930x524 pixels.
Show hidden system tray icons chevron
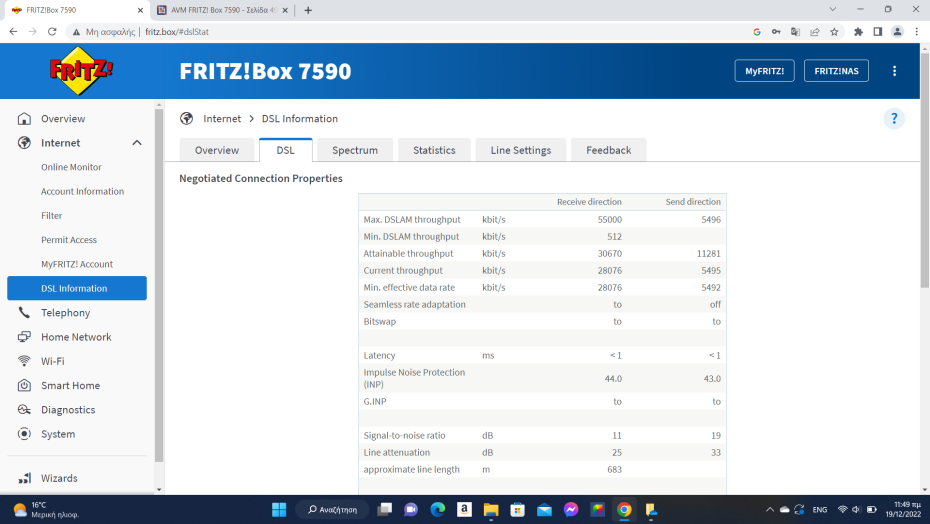(x=770, y=510)
